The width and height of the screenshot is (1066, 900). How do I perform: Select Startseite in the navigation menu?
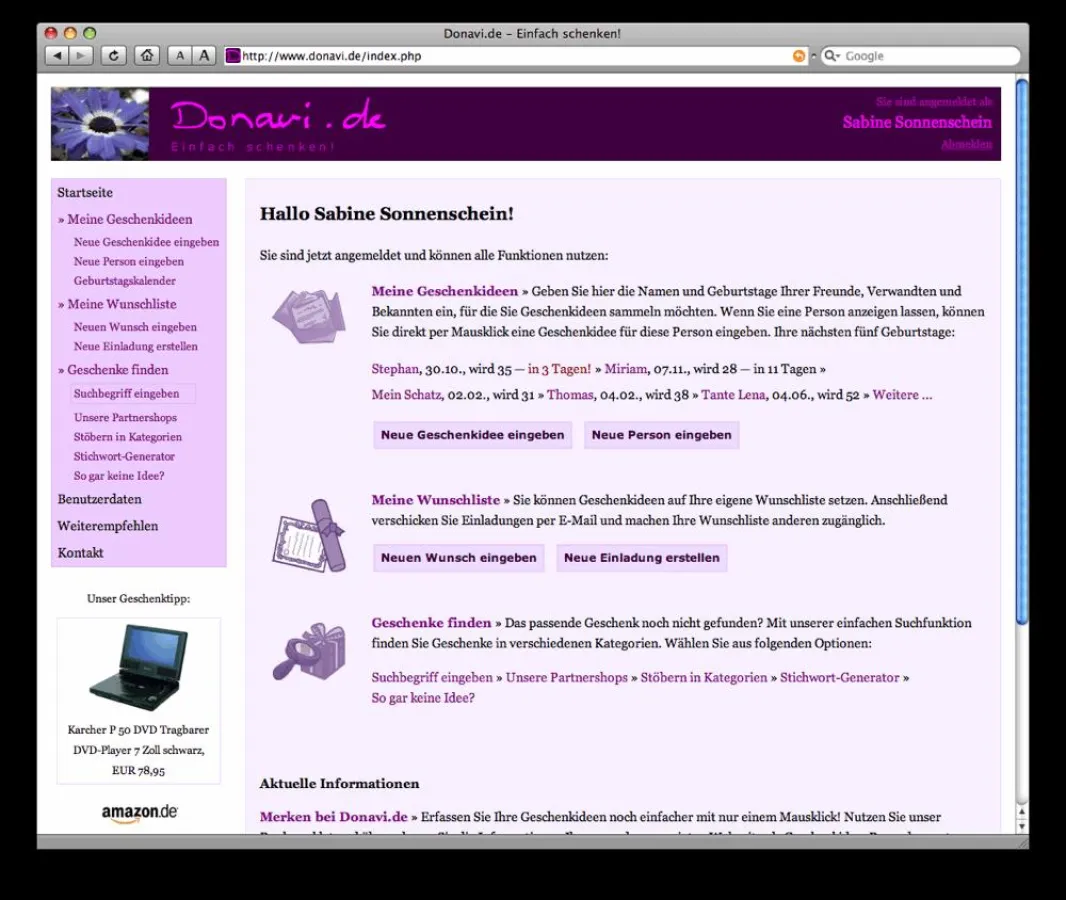point(85,192)
